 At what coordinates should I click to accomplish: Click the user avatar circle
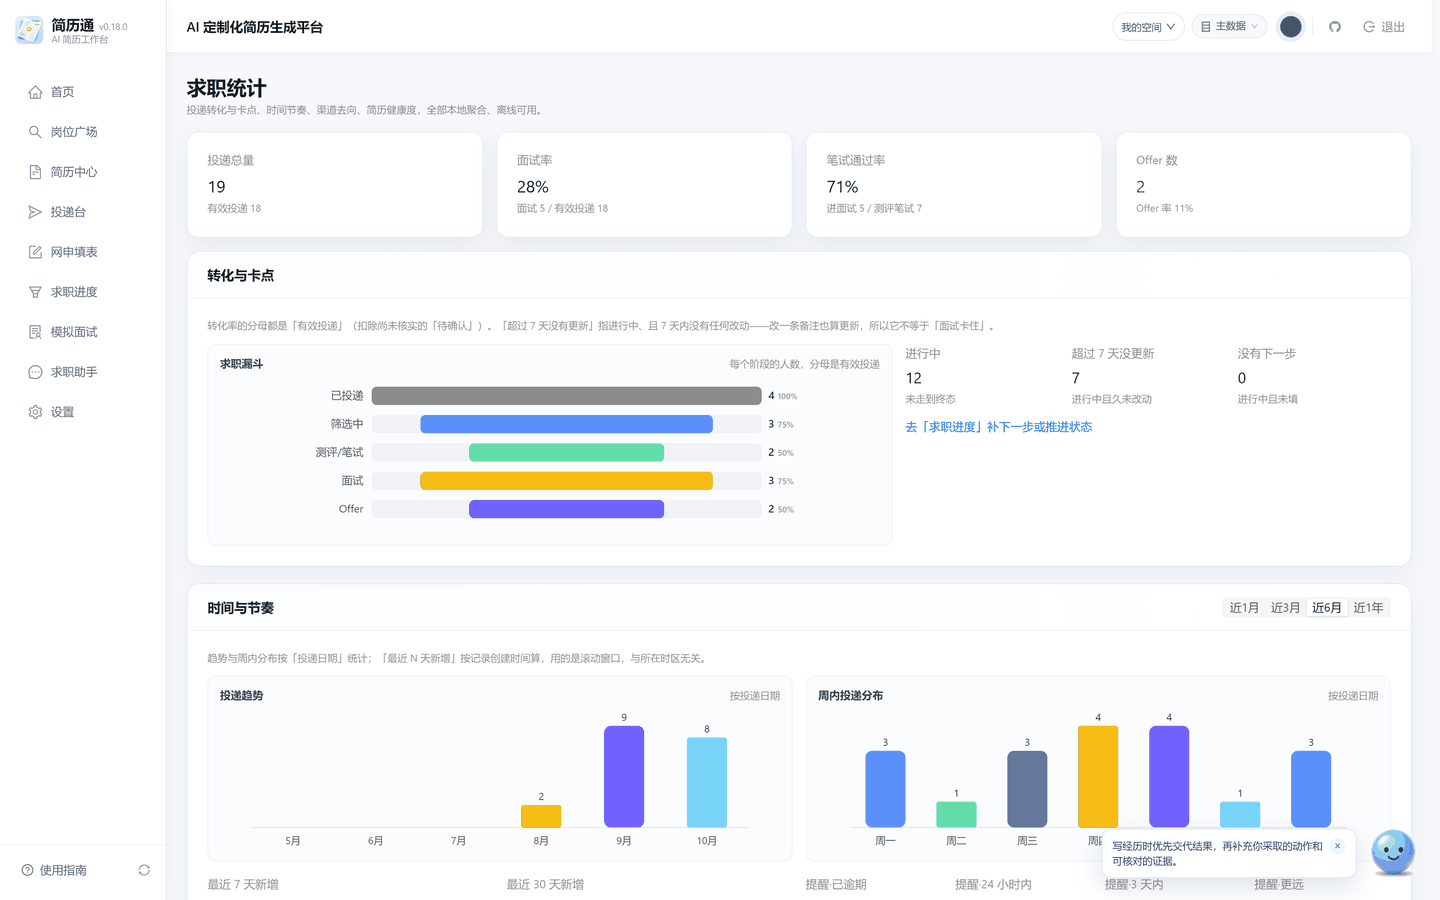click(x=1291, y=27)
